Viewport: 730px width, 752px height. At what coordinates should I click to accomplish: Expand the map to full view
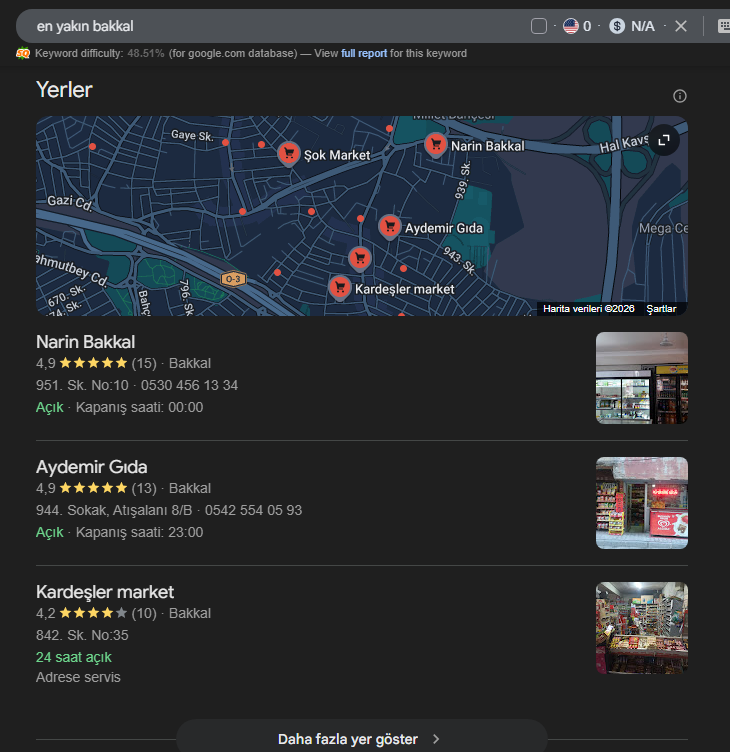(664, 140)
